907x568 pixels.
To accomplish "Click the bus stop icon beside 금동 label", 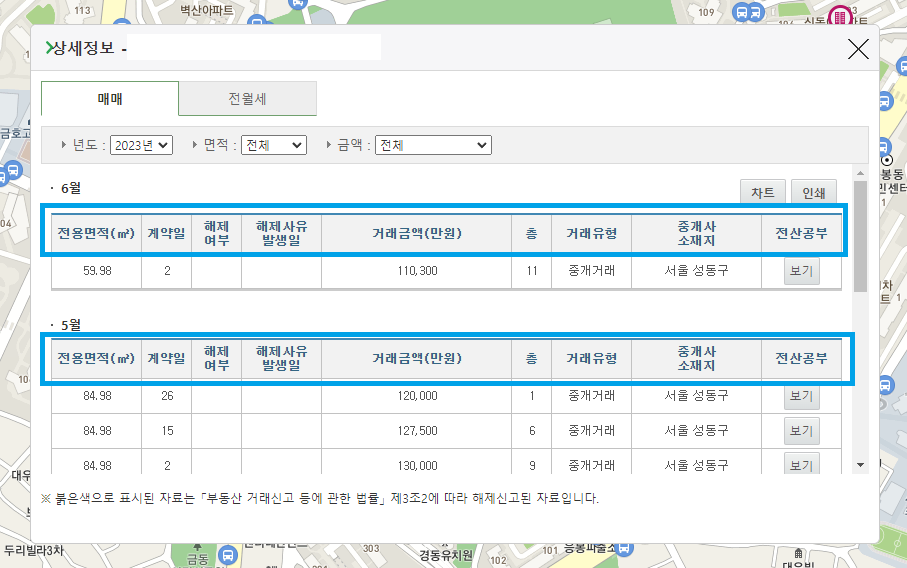I will coord(227,555).
